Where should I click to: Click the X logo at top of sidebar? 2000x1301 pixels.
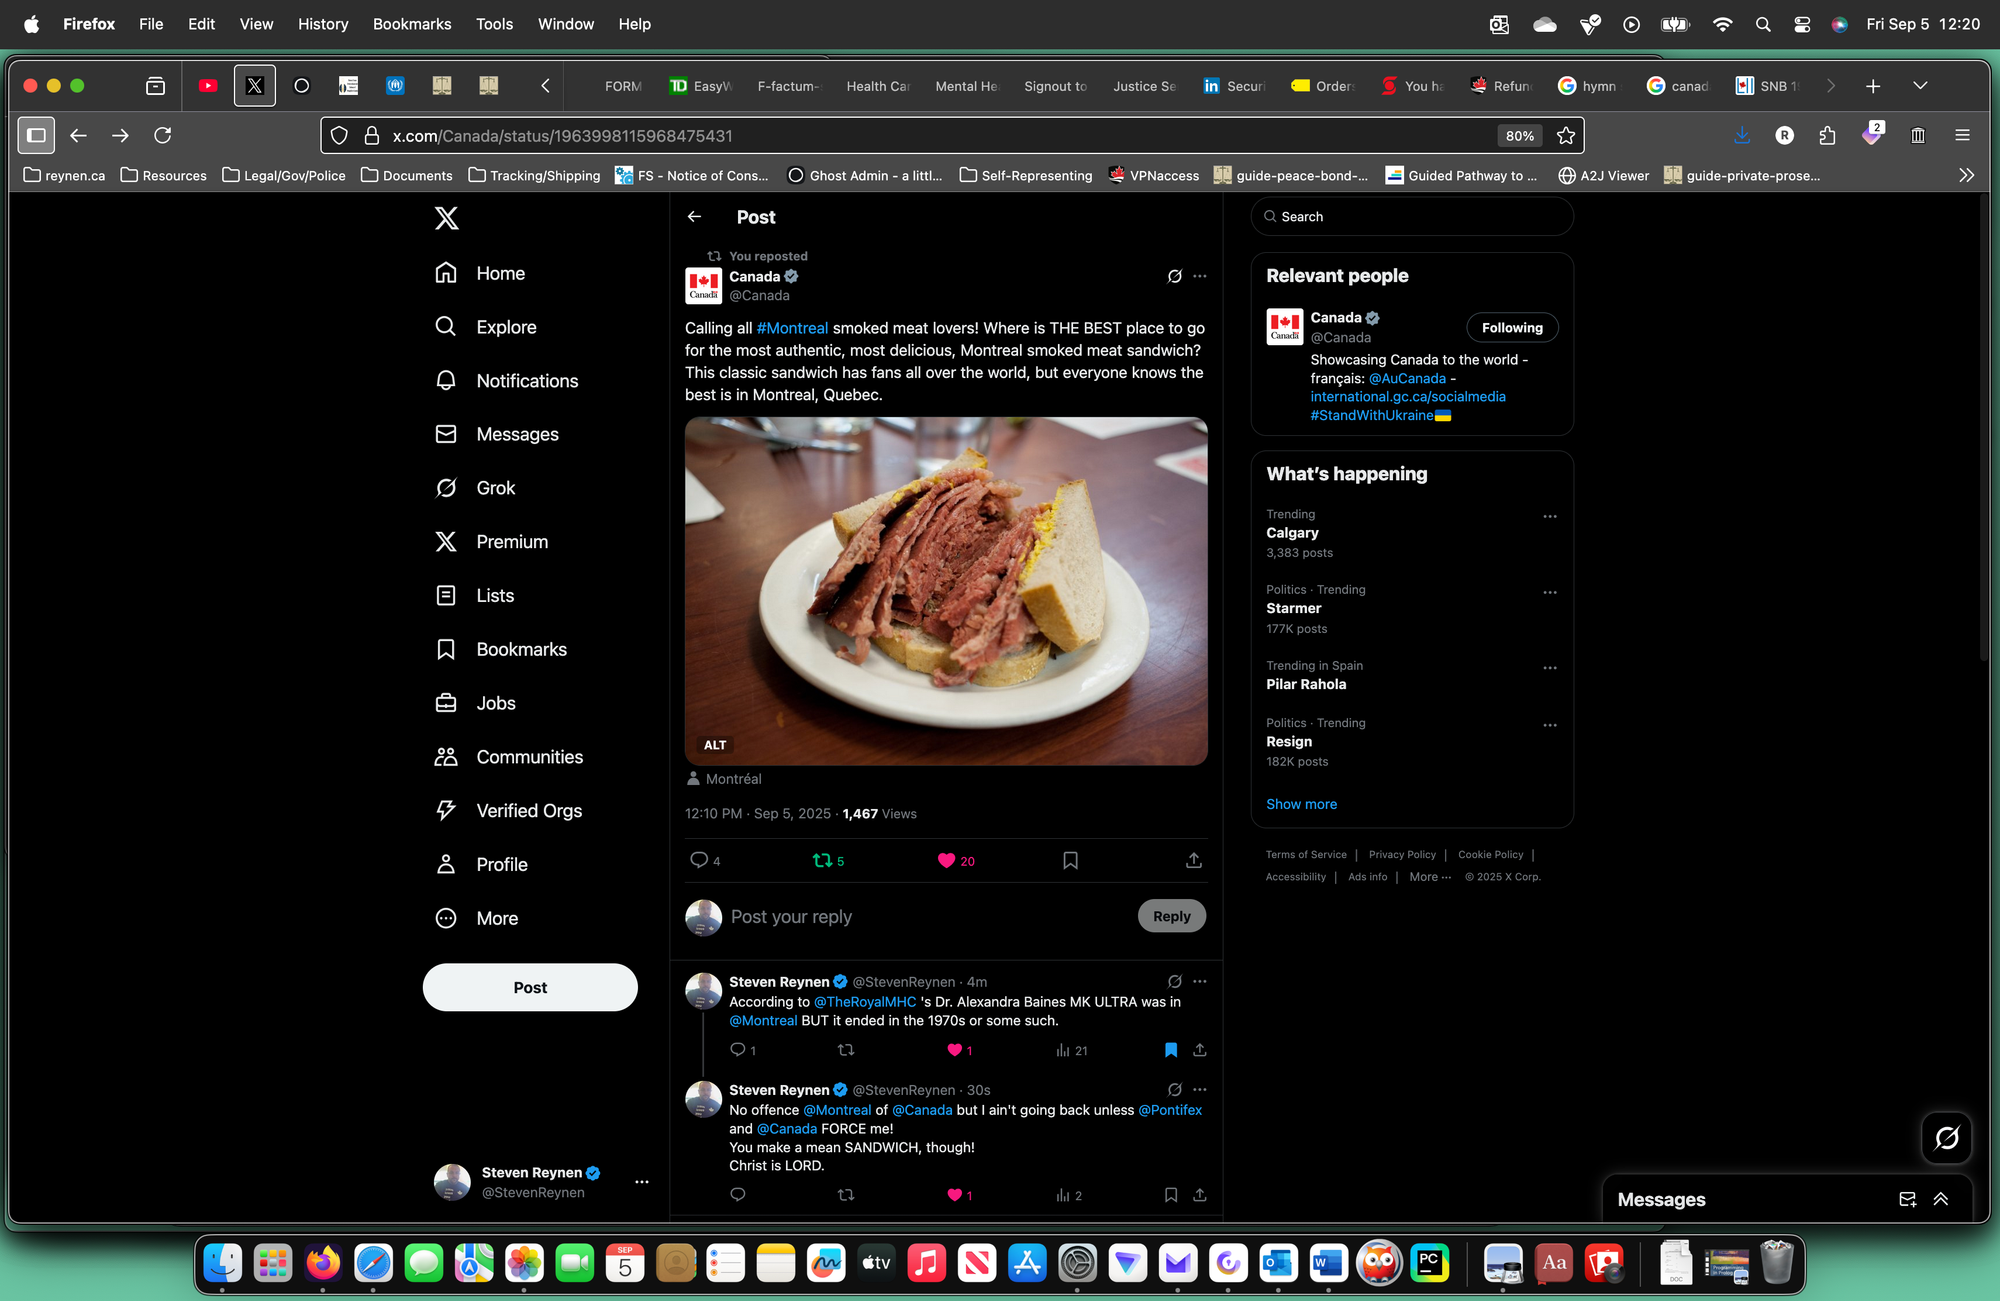coord(447,218)
